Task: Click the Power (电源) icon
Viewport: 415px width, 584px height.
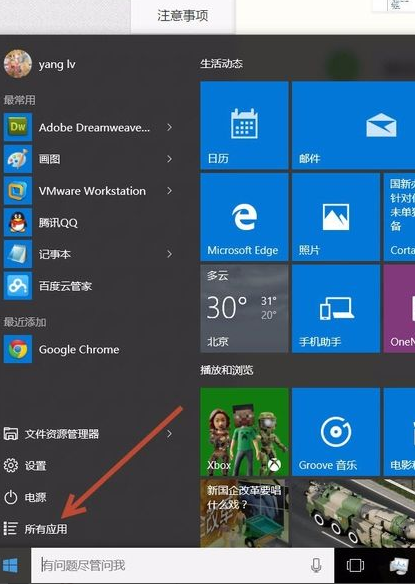Action: point(11,497)
